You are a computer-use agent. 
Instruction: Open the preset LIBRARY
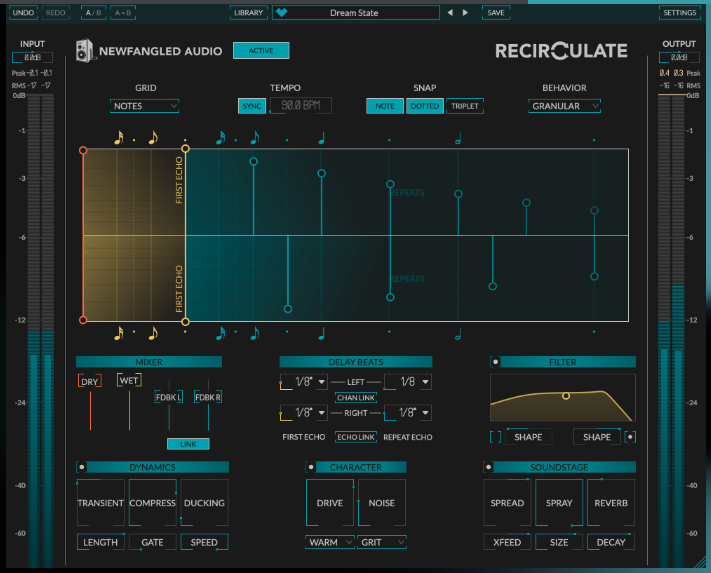tap(248, 13)
